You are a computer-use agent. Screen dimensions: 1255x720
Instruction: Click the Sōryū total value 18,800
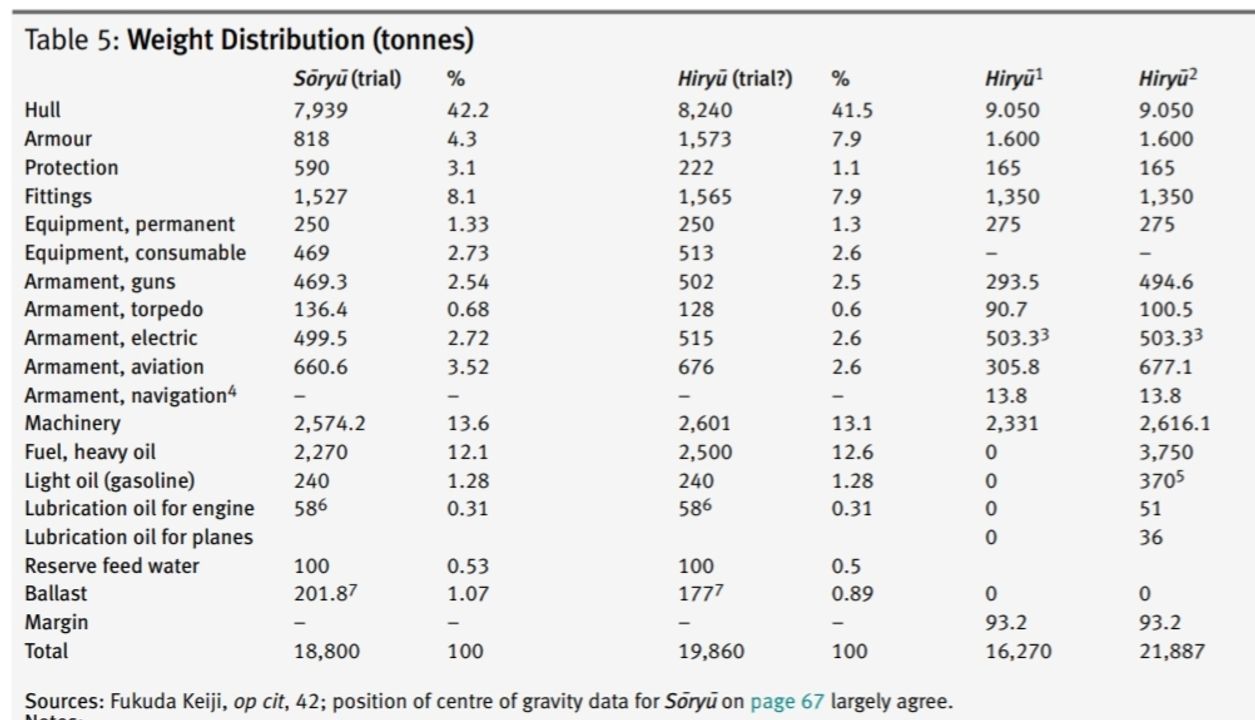[x=326, y=651]
